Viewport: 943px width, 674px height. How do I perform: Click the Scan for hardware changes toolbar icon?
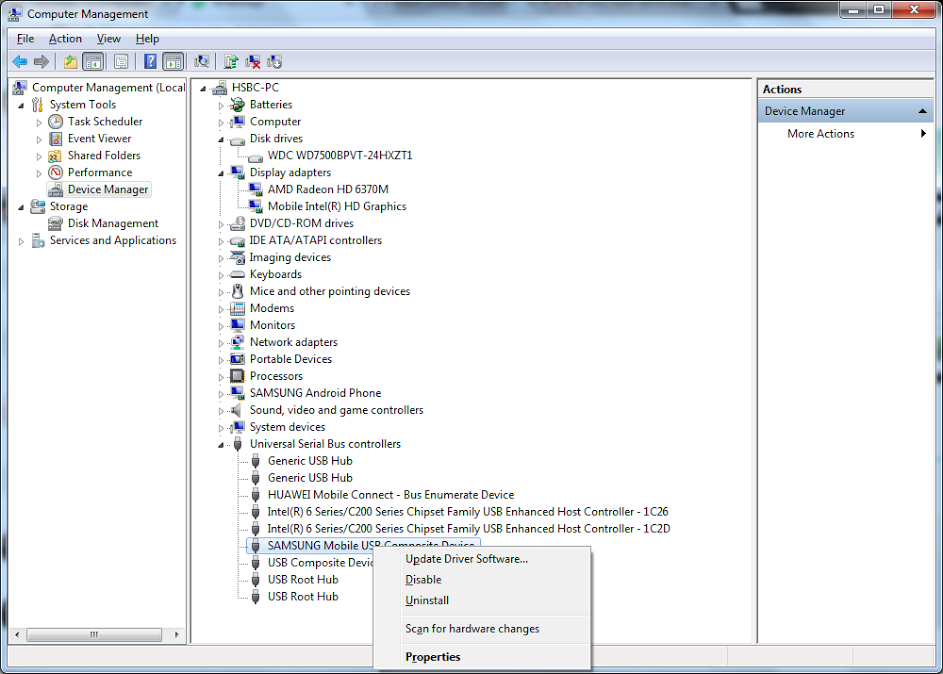[x=201, y=61]
